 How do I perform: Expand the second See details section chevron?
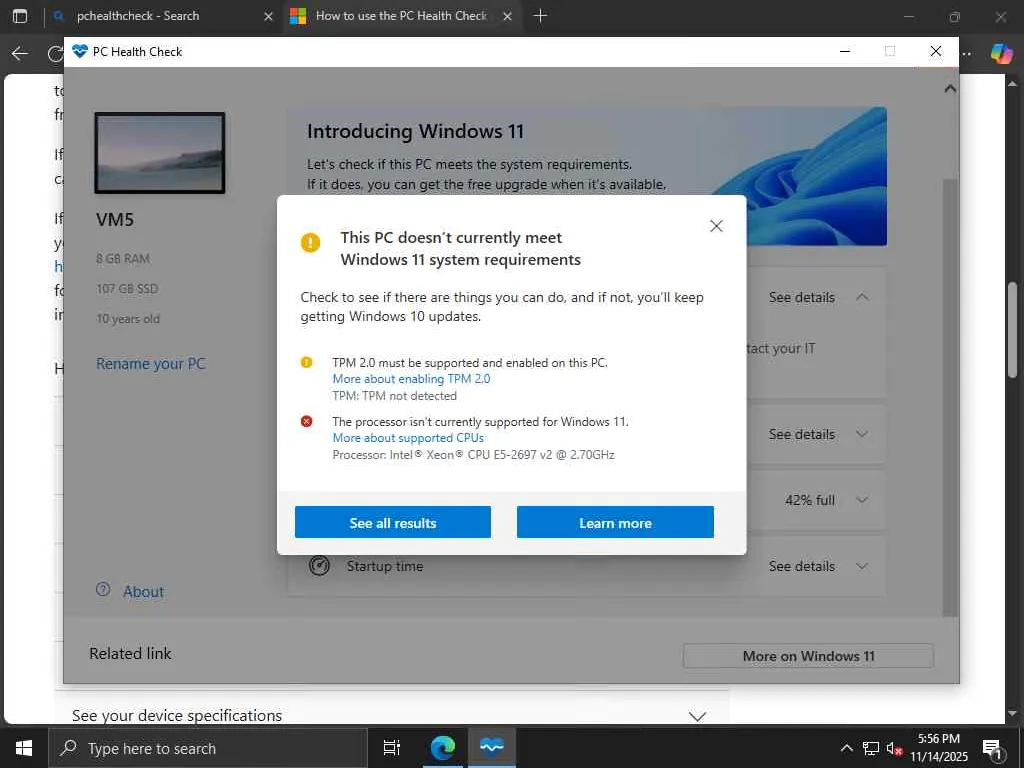point(862,434)
